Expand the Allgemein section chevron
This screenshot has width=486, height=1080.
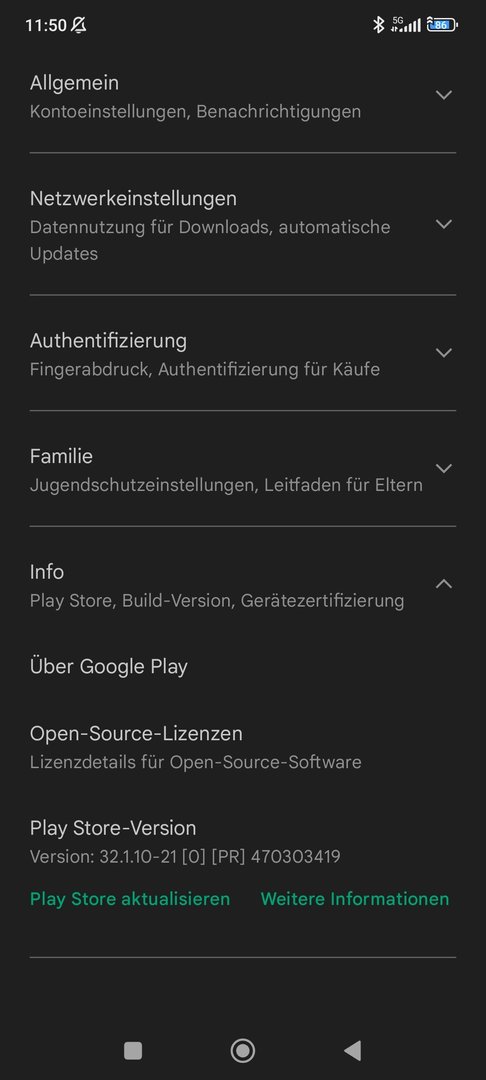[x=444, y=95]
